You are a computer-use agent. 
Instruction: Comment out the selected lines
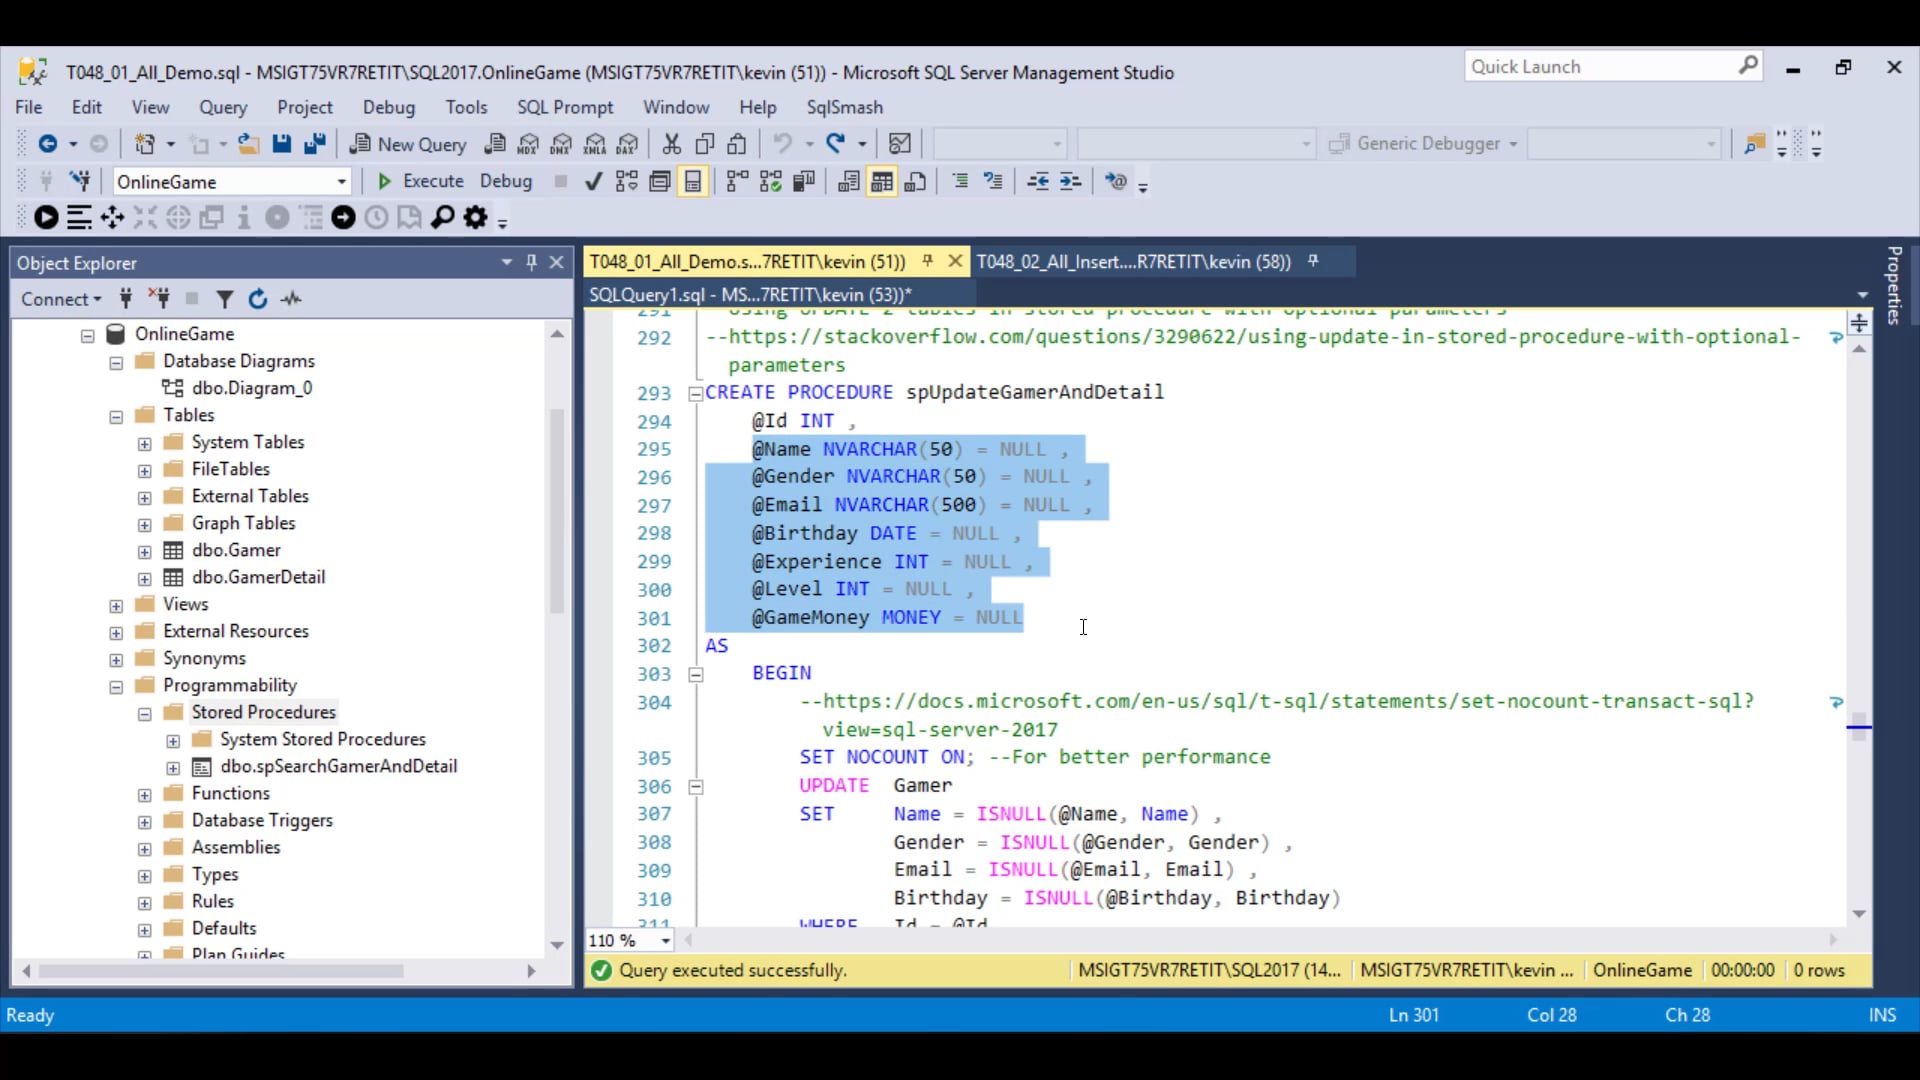960,181
